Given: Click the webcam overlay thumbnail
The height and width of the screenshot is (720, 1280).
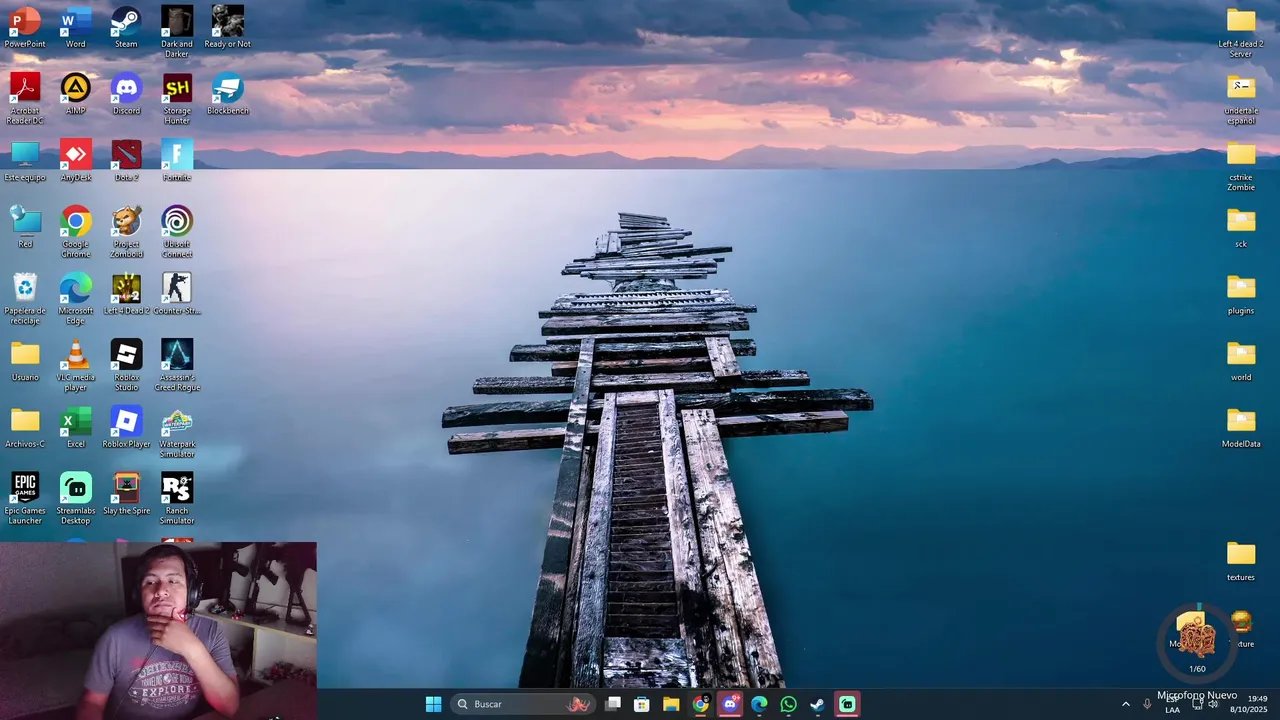Looking at the screenshot, I should tap(158, 631).
